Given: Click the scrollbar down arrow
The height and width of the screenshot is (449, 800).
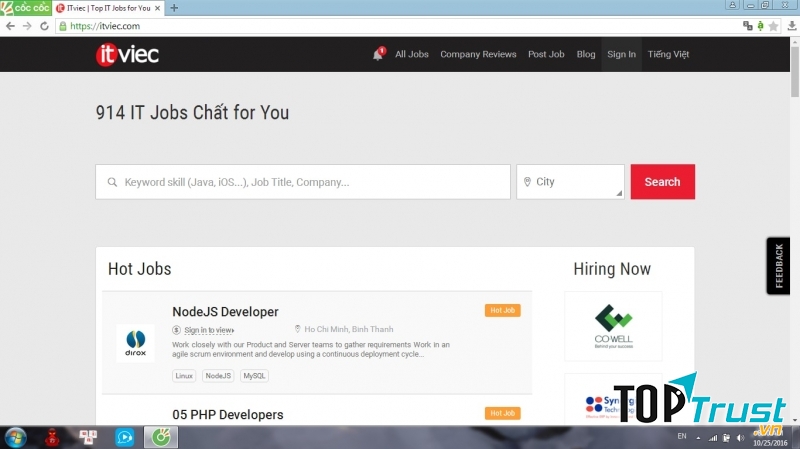Looking at the screenshot, I should pyautogui.click(x=795, y=420).
